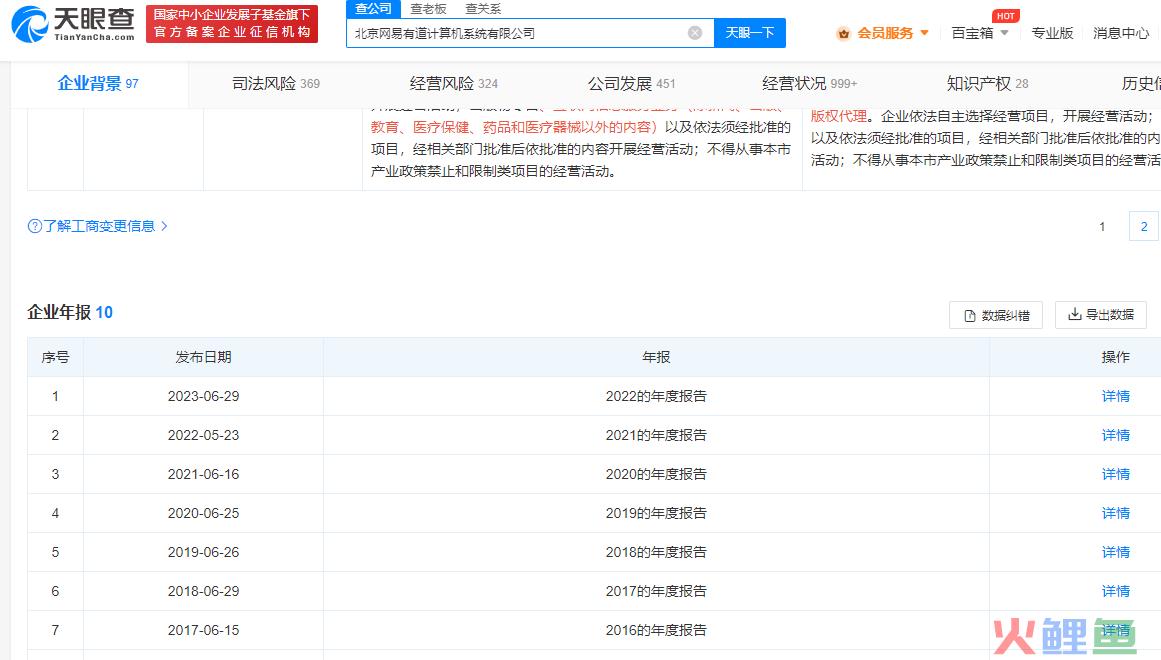Screen dimensions: 1161x660
Task: Select the date 2021-06-16
Action: pyautogui.click(x=204, y=474)
